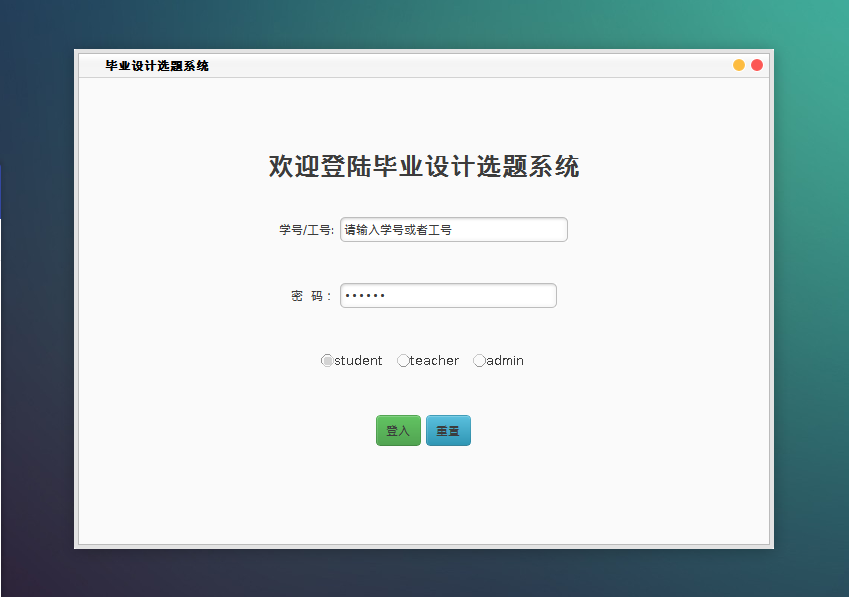Click the empty title bar area of the window
849x597 pixels.
click(450, 64)
